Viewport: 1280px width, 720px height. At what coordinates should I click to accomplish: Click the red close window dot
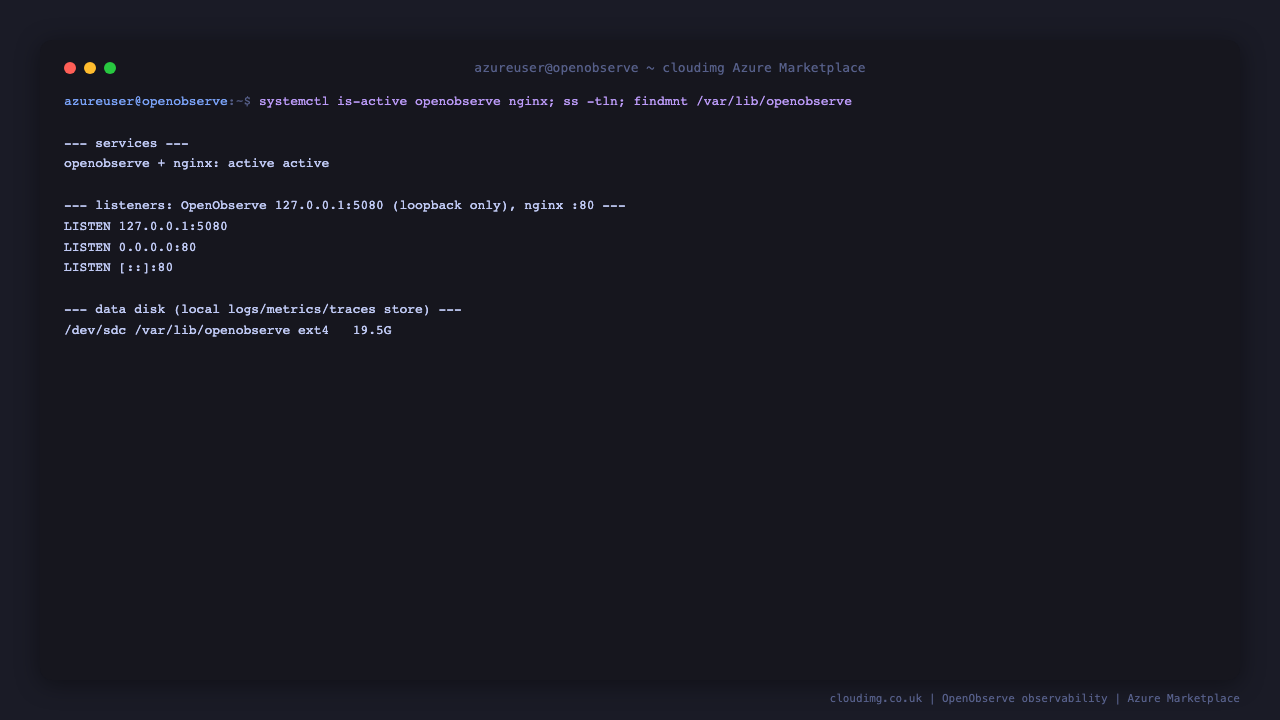click(x=70, y=68)
